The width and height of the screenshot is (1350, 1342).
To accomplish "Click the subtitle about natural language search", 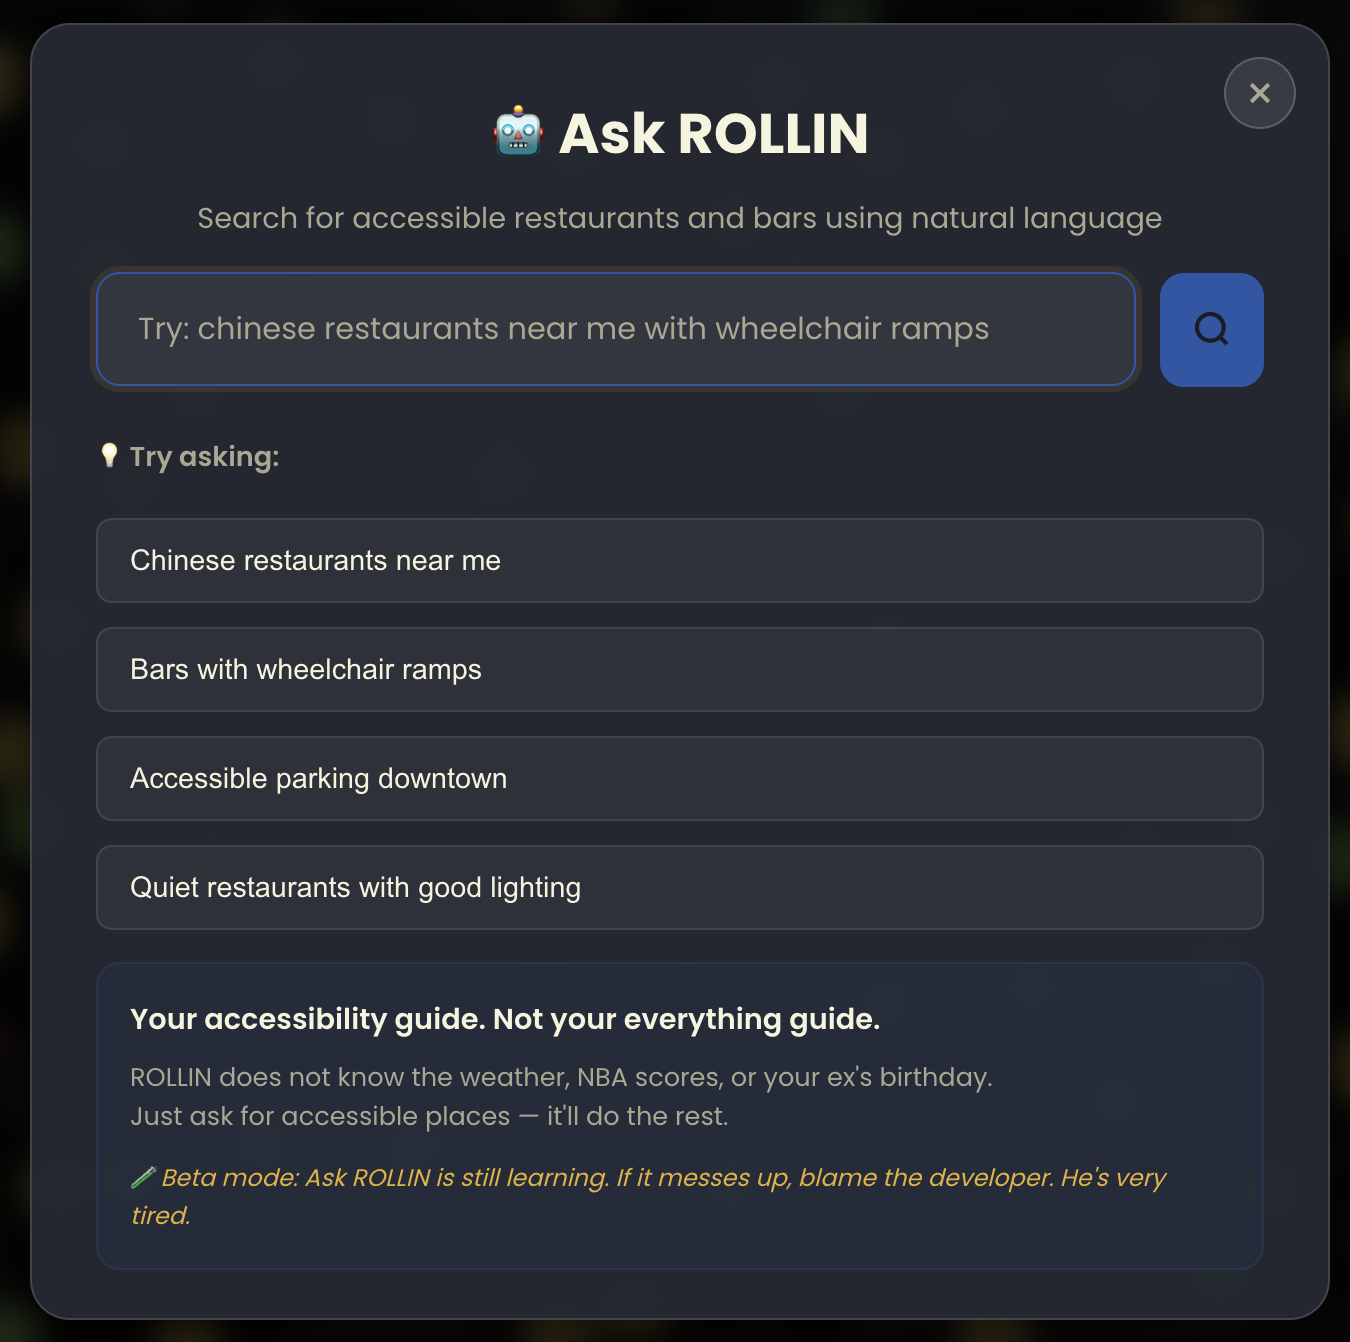I will 679,217.
